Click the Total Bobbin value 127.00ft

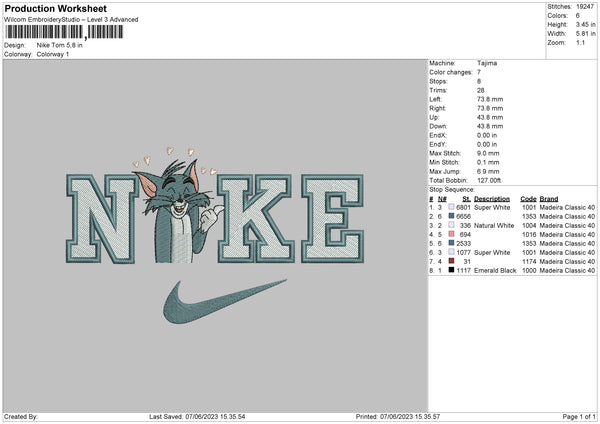[489, 180]
